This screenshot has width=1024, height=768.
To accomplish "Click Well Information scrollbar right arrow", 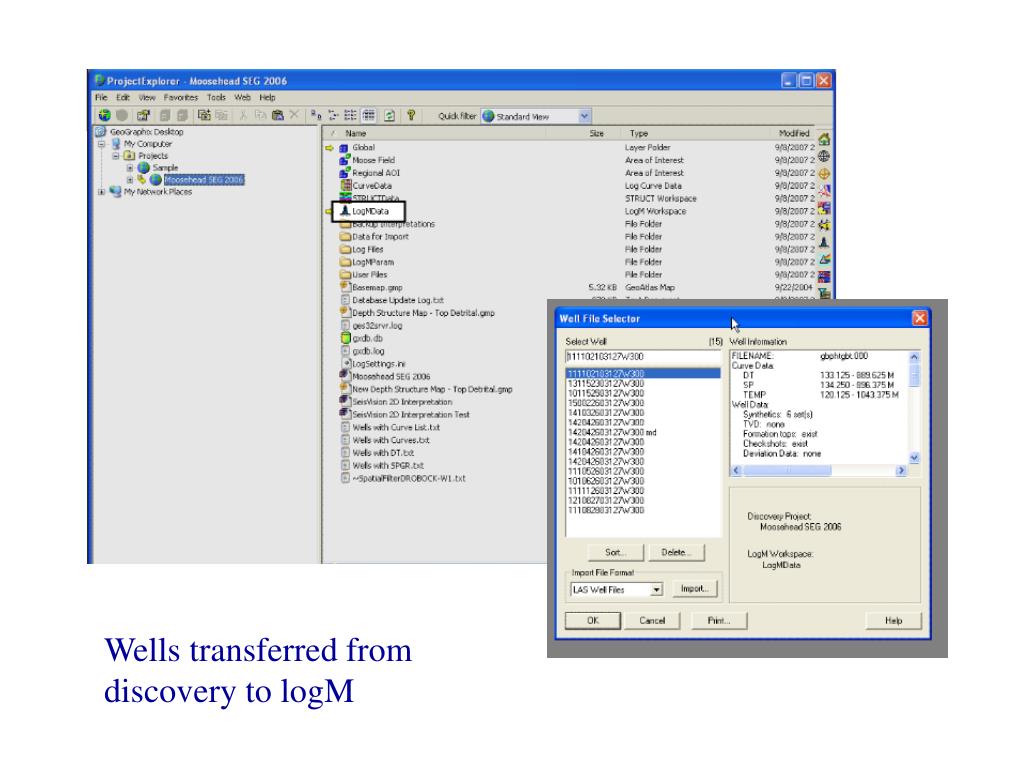I will tap(901, 470).
